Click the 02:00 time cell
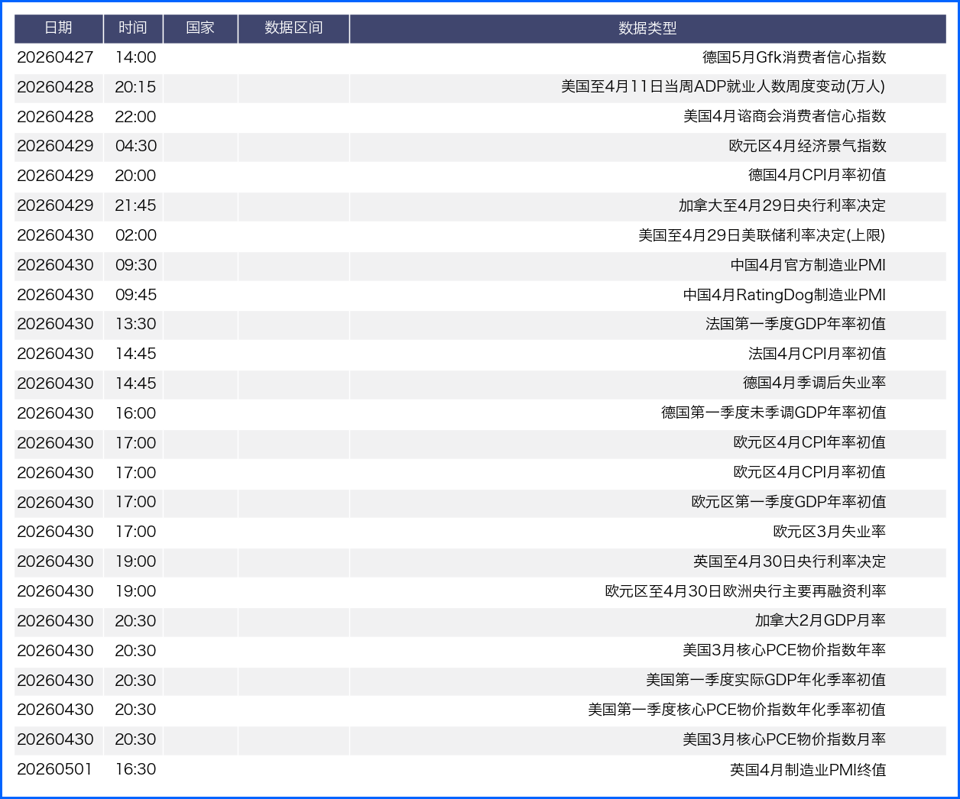 point(135,236)
